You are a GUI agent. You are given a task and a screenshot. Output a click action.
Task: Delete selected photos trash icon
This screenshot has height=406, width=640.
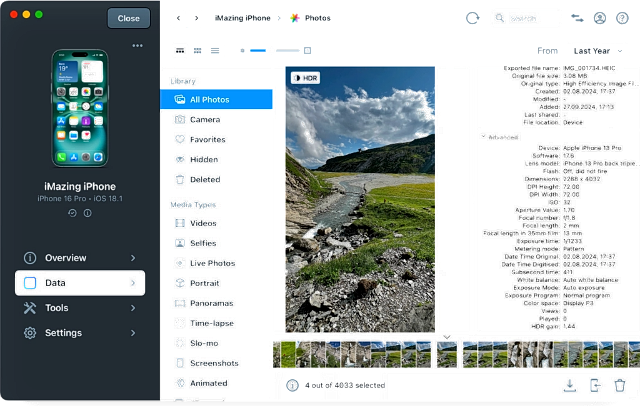click(620, 385)
